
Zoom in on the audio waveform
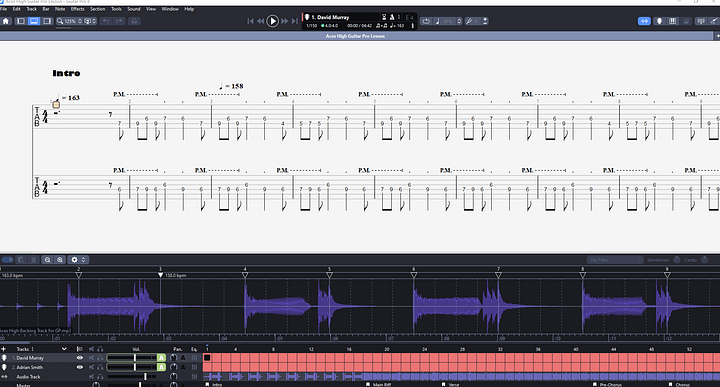[x=60, y=260]
